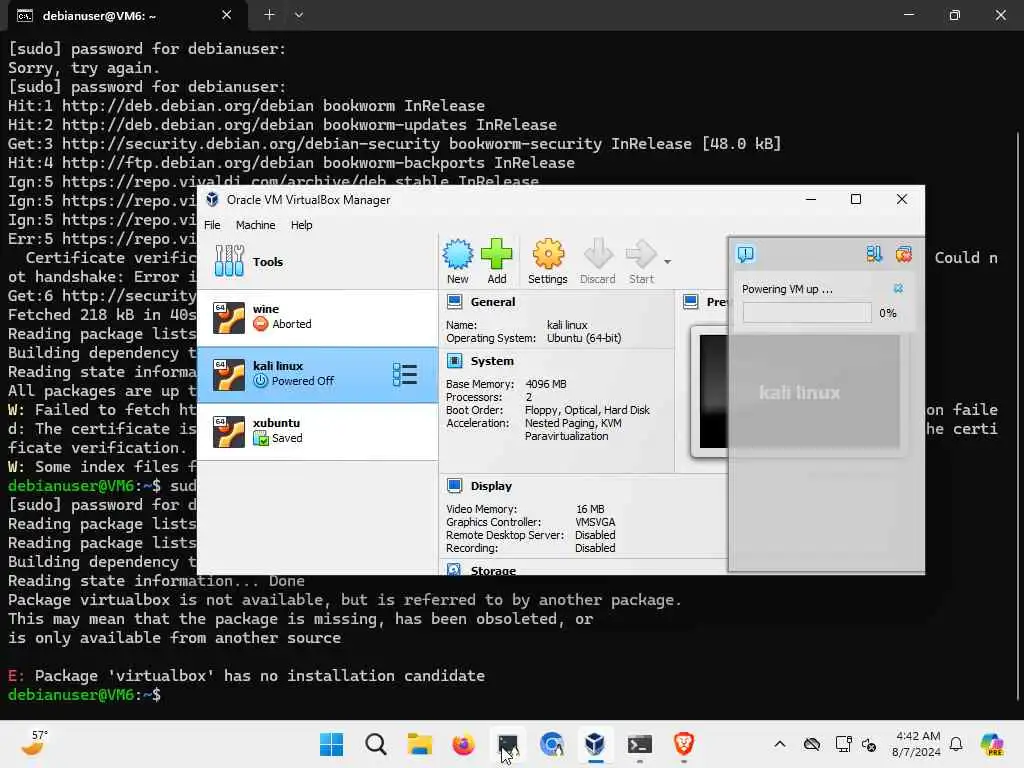Click the General section header
1024x768 pixels.
[492, 302]
